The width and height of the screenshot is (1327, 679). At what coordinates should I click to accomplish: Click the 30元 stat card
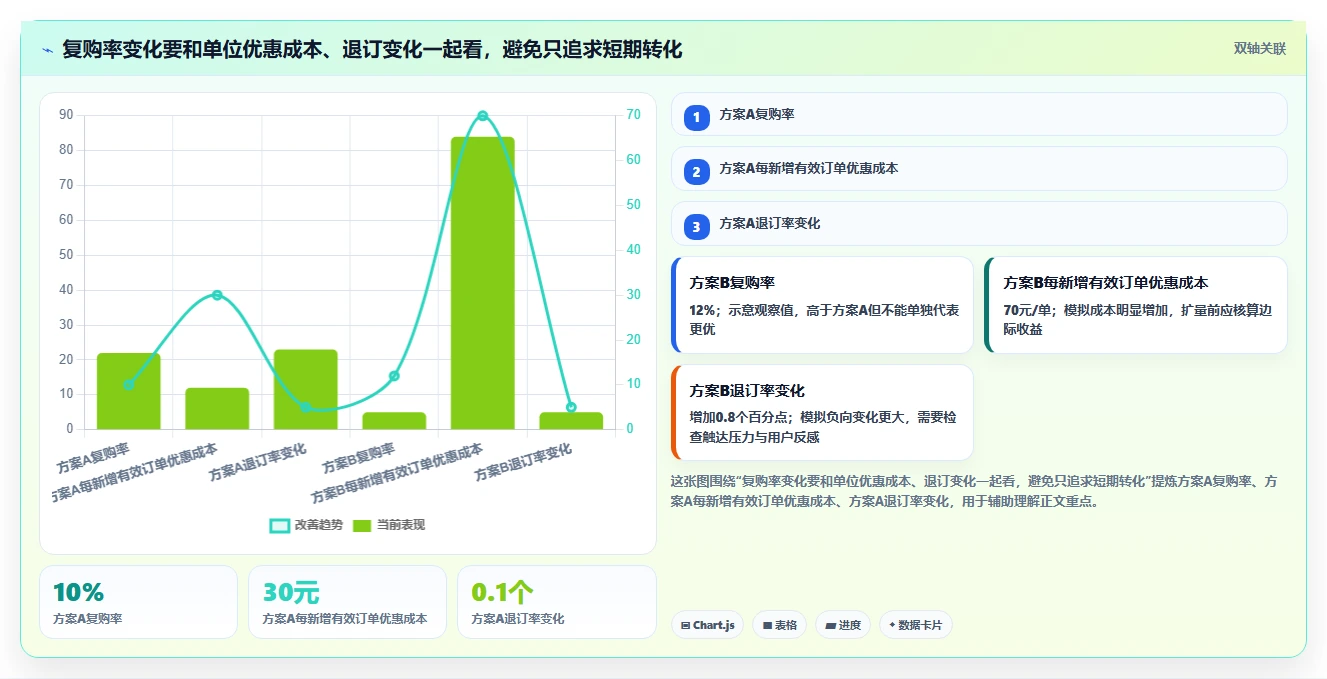(x=347, y=602)
